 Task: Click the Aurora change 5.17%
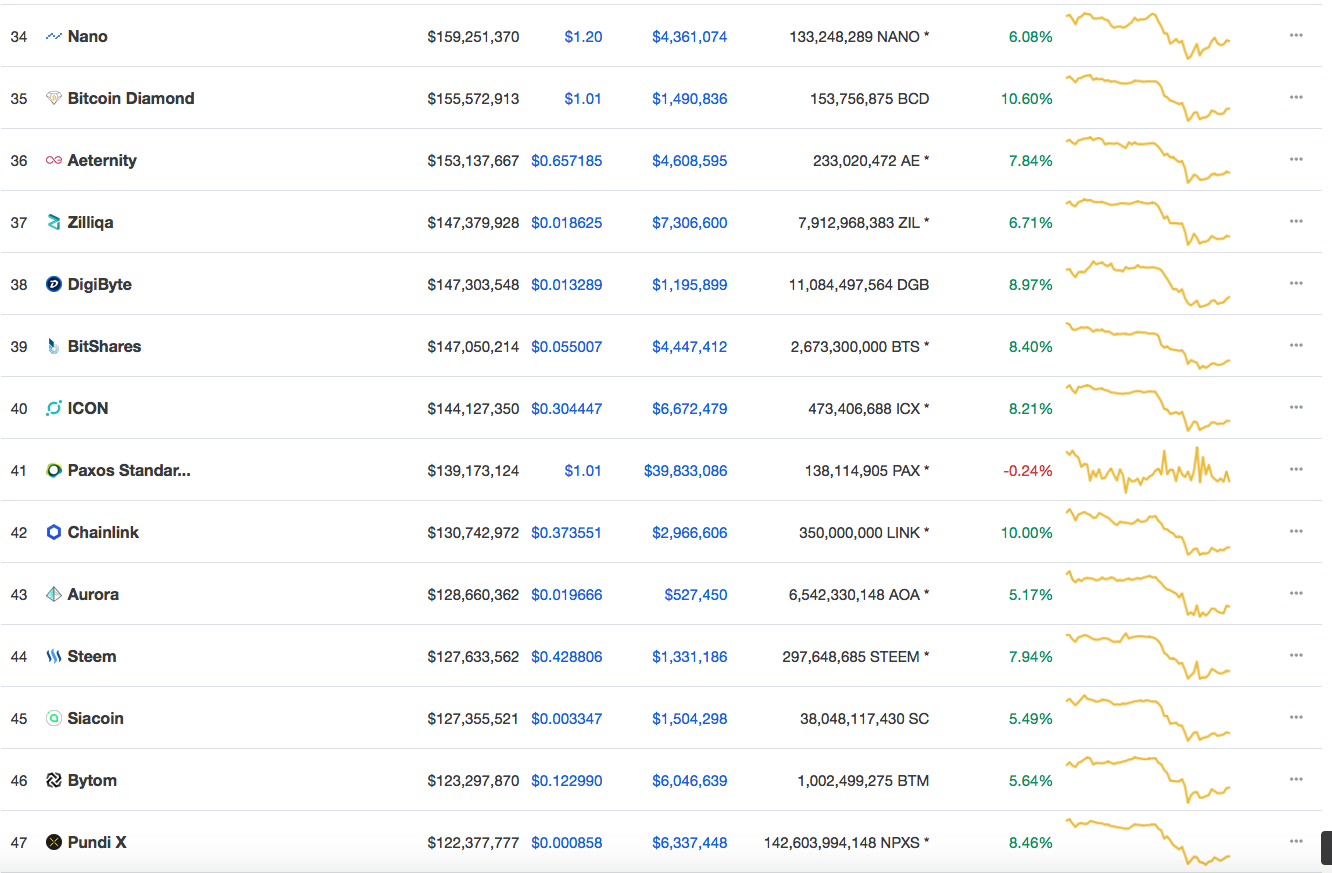click(x=1031, y=595)
